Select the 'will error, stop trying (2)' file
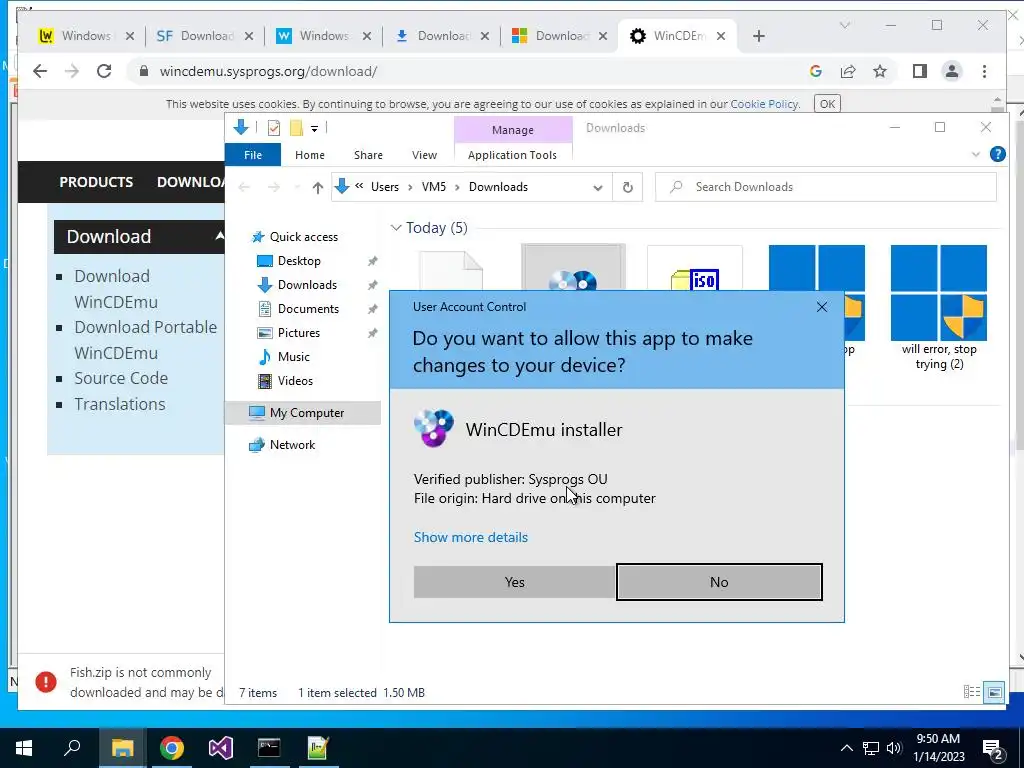1024x768 pixels. click(938, 307)
